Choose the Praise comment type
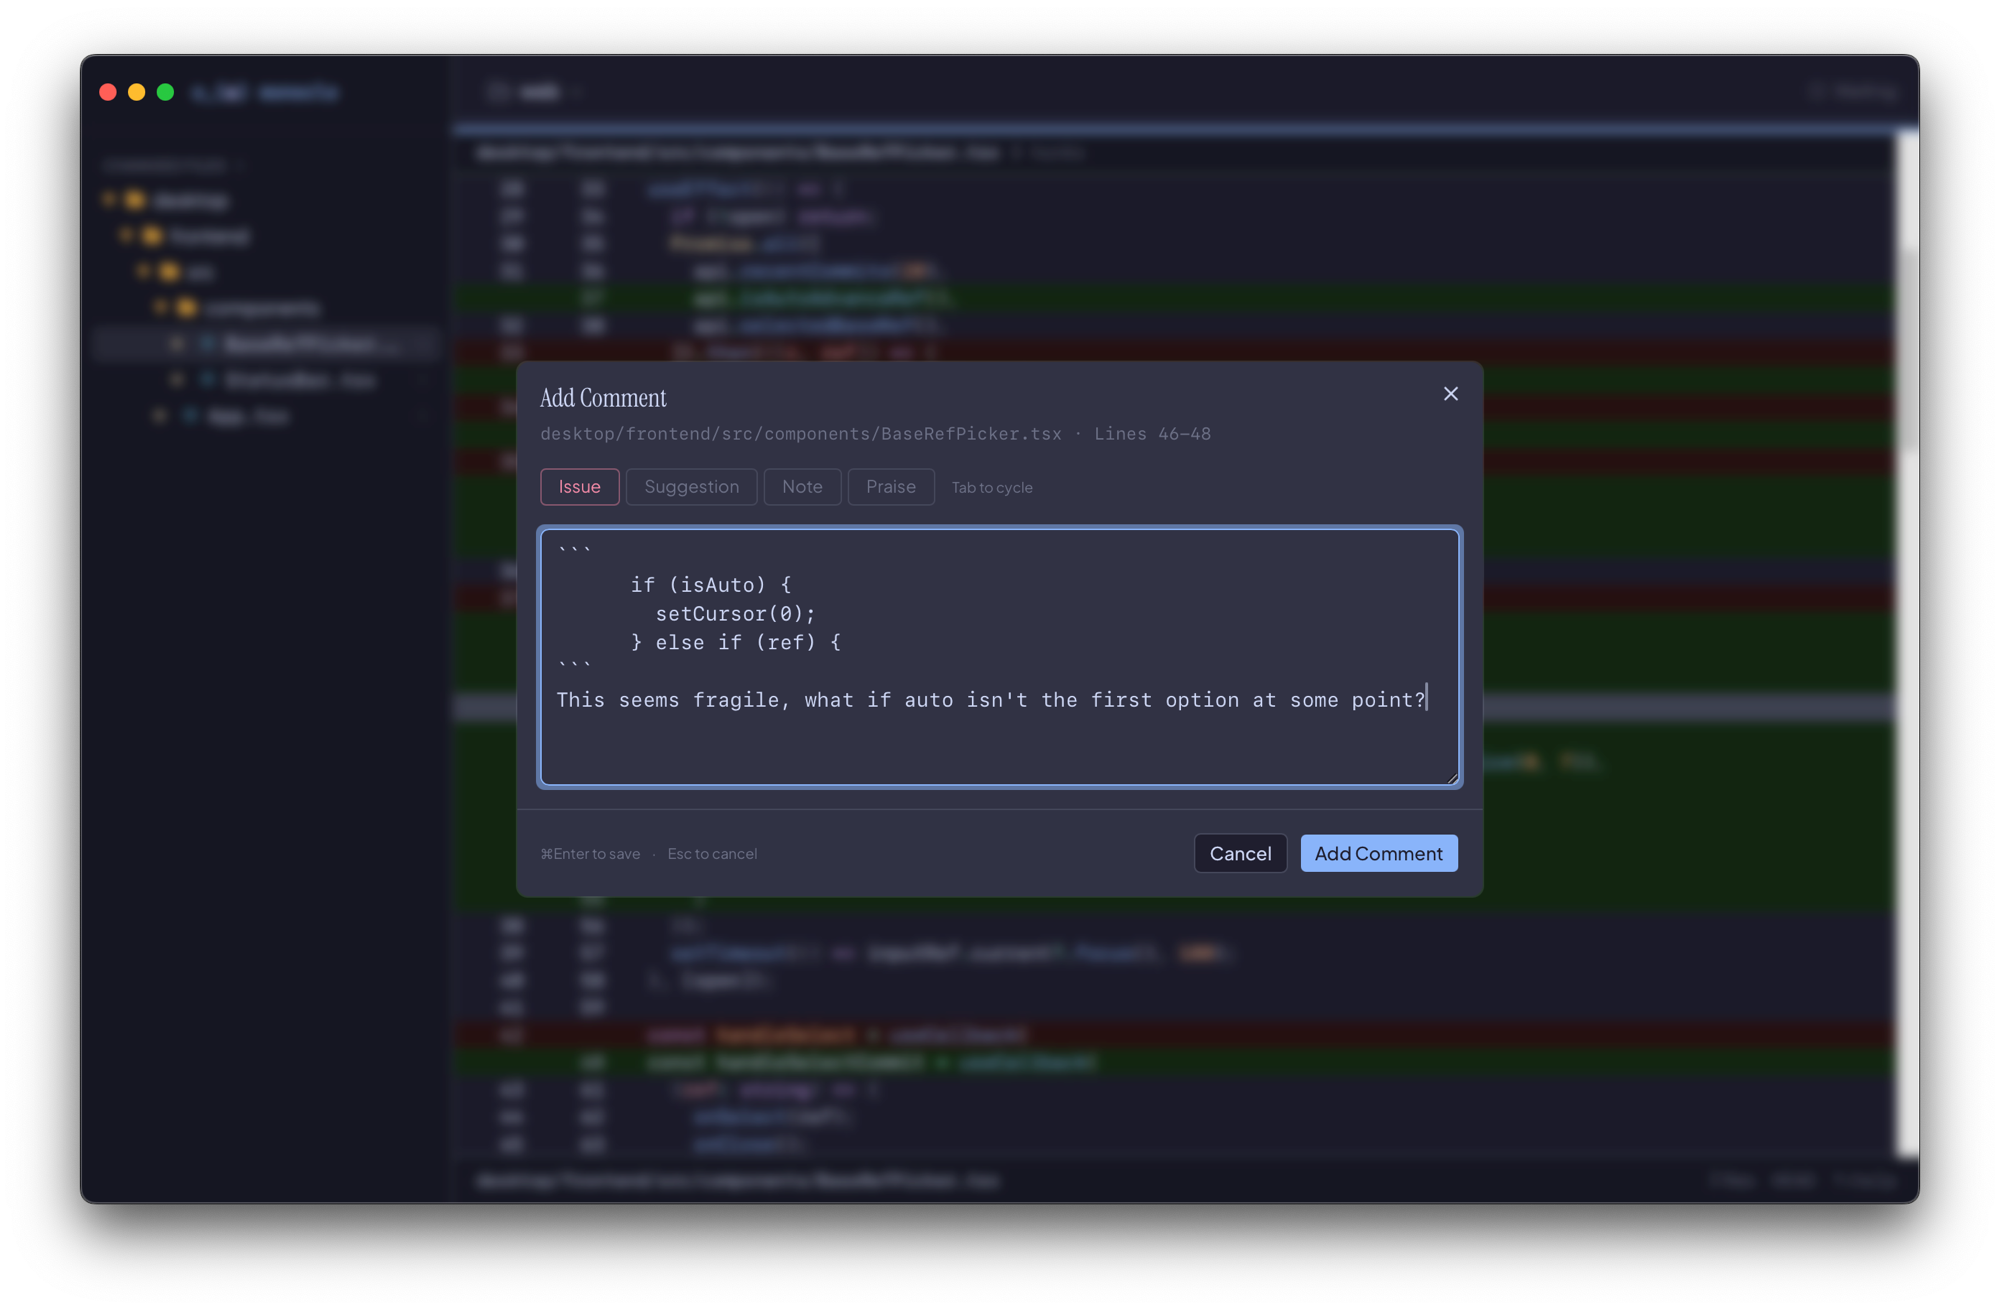The width and height of the screenshot is (2000, 1310). [890, 487]
